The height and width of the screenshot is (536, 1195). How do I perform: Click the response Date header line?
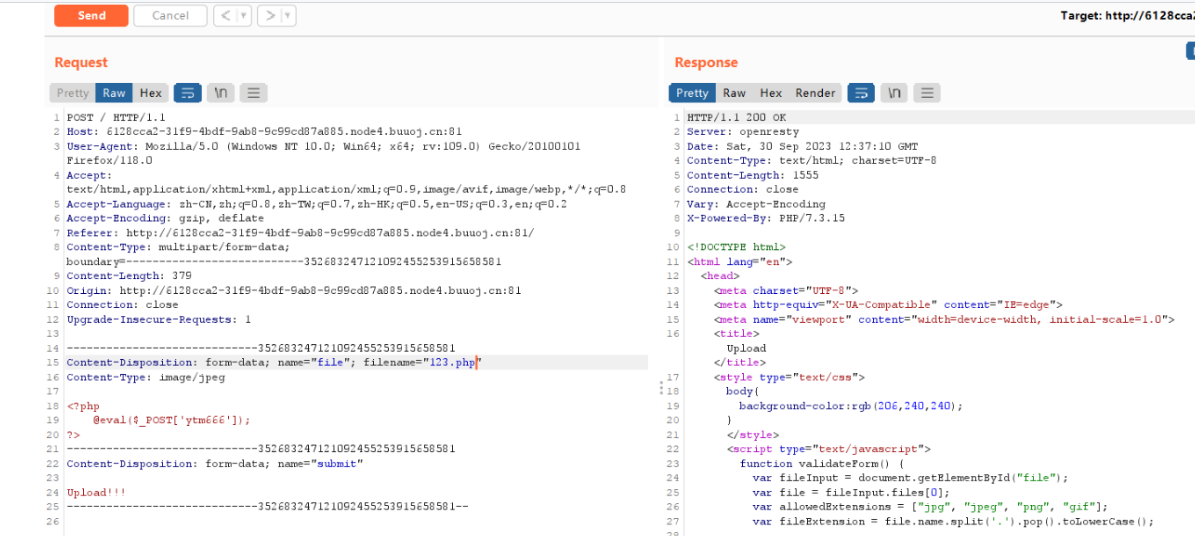click(803, 146)
